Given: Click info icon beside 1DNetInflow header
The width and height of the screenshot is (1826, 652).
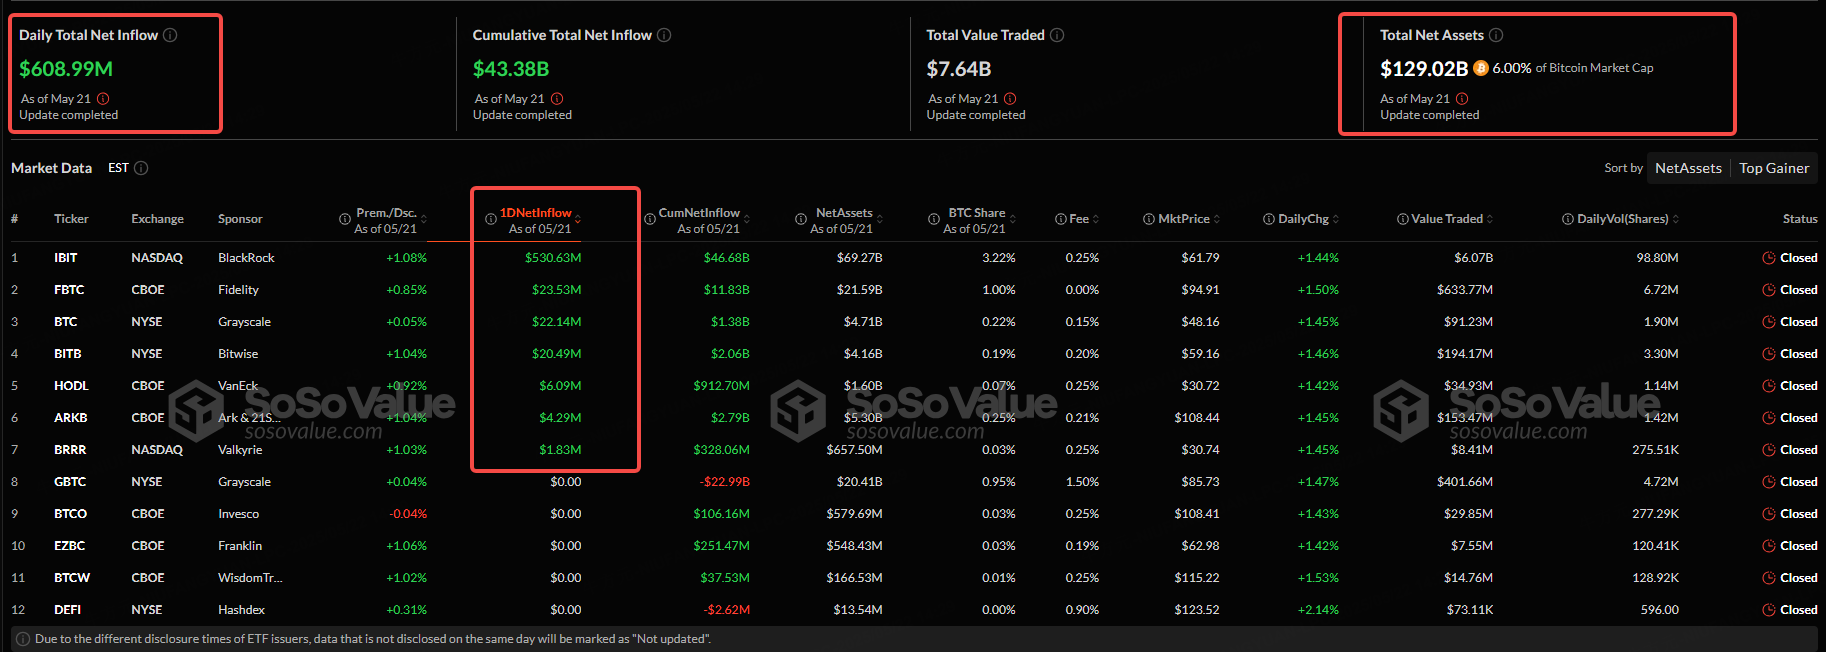Looking at the screenshot, I should (x=491, y=219).
